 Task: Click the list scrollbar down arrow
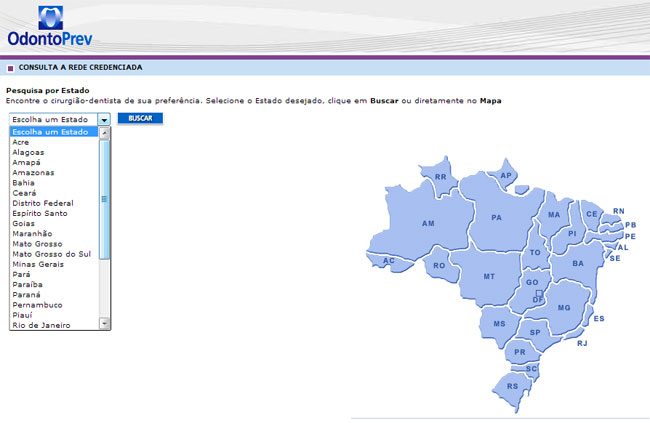104,323
